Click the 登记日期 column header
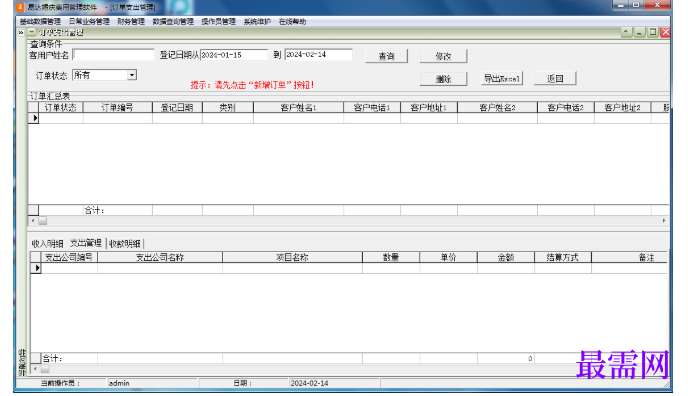This screenshot has height=396, width=688. pos(177,107)
